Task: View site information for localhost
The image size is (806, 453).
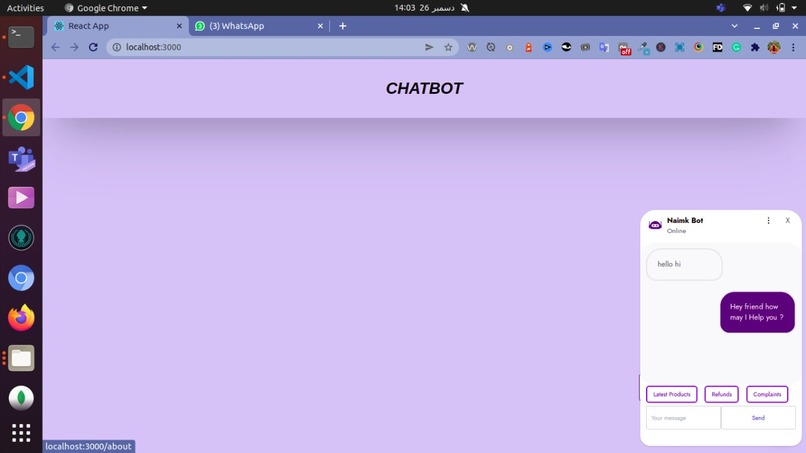Action: click(117, 47)
